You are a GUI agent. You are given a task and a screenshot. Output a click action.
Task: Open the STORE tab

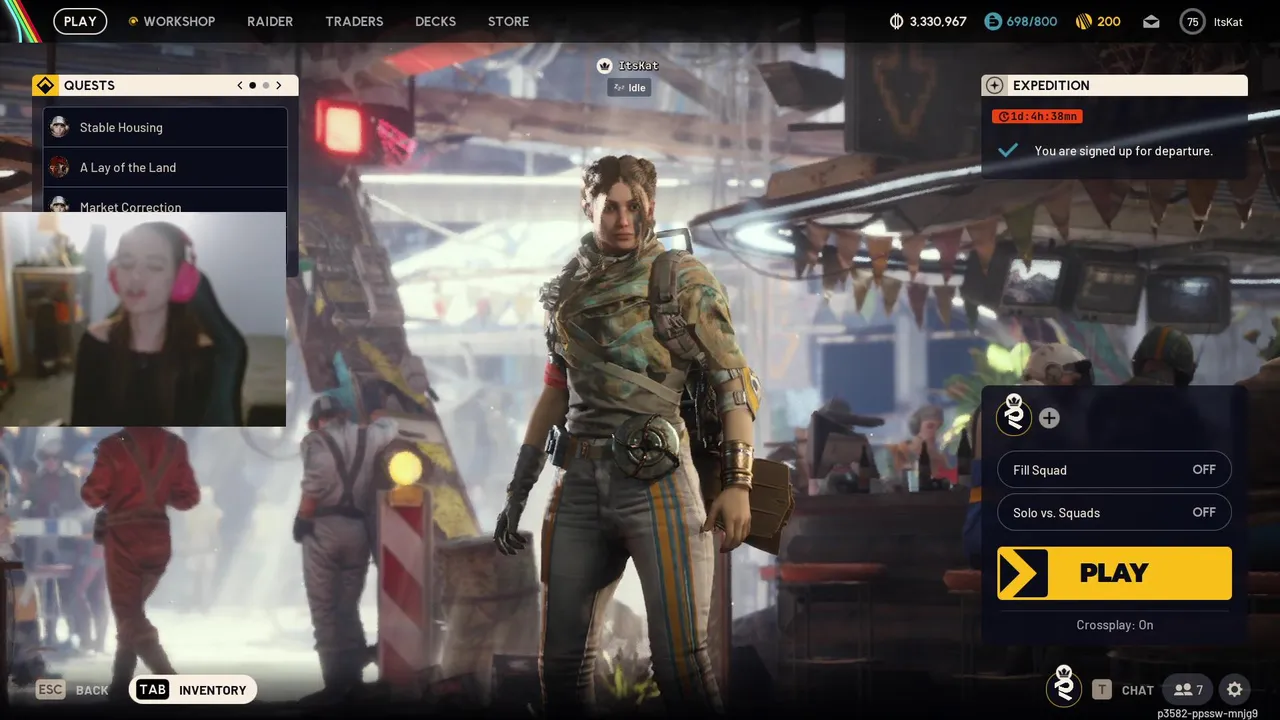point(508,21)
